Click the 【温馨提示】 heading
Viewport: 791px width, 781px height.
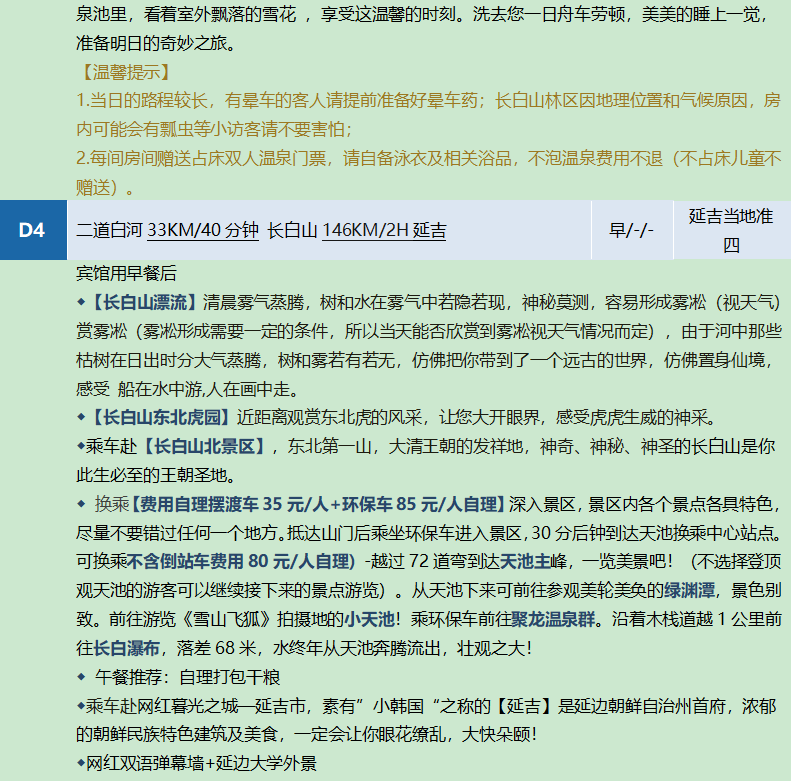124,72
